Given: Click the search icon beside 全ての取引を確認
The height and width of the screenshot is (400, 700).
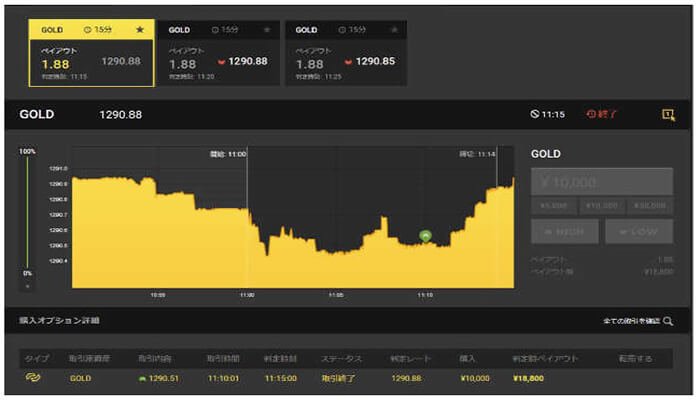Looking at the screenshot, I should (668, 321).
